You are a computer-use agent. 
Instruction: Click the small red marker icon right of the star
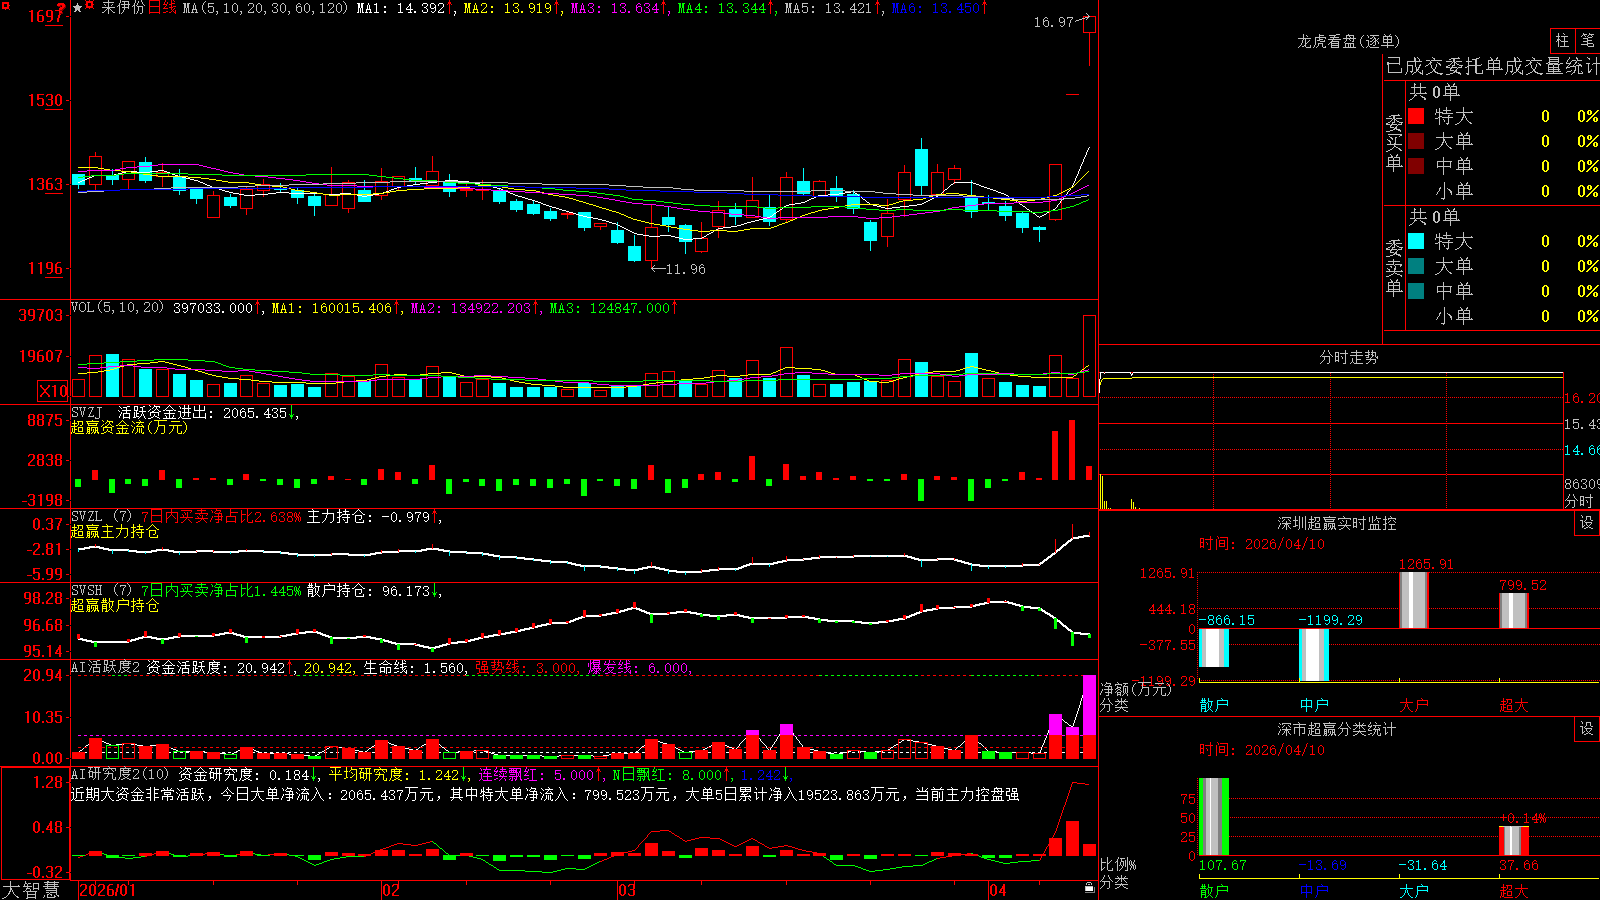click(x=90, y=7)
